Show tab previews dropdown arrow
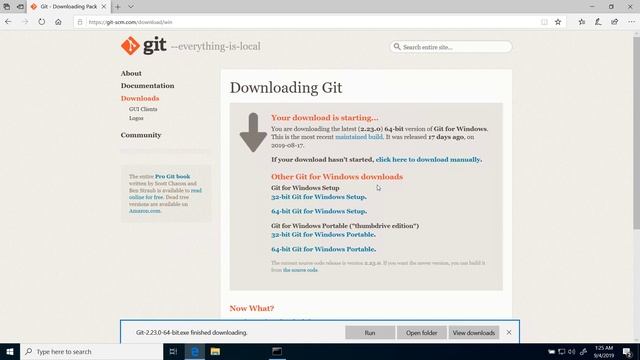Screen dimensions: 640x360 pyautogui.click(x=131, y=7)
